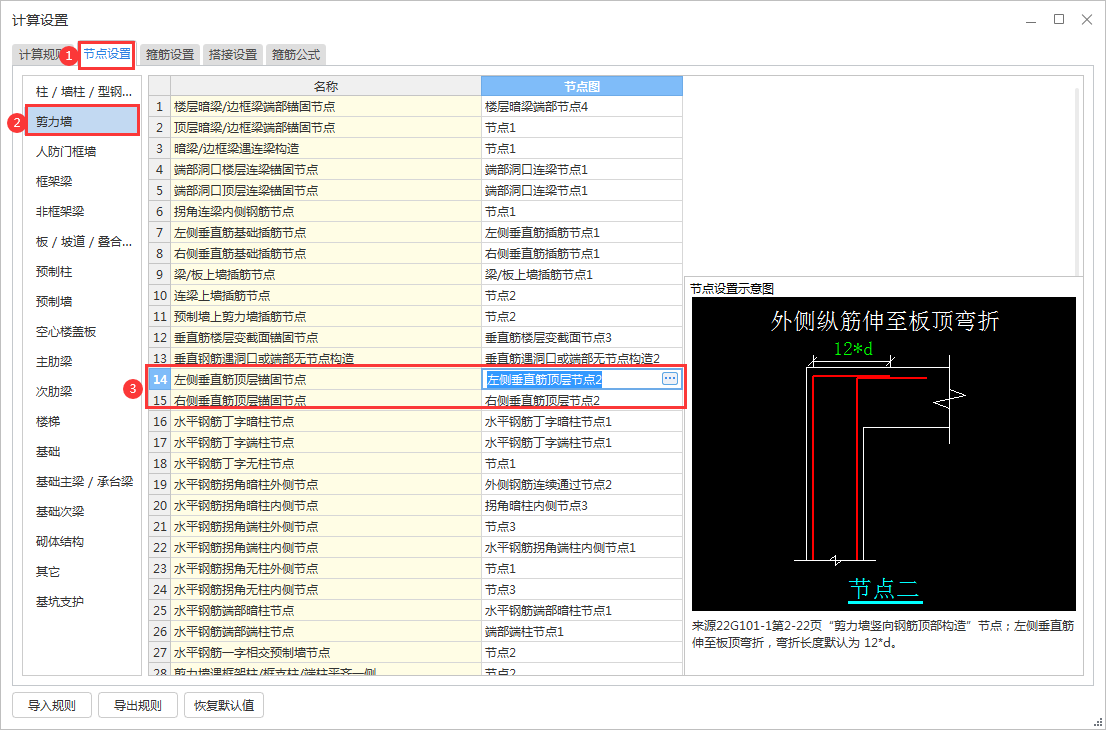Switch to the 节点设置 tab
This screenshot has height=730, width=1106.
point(107,54)
